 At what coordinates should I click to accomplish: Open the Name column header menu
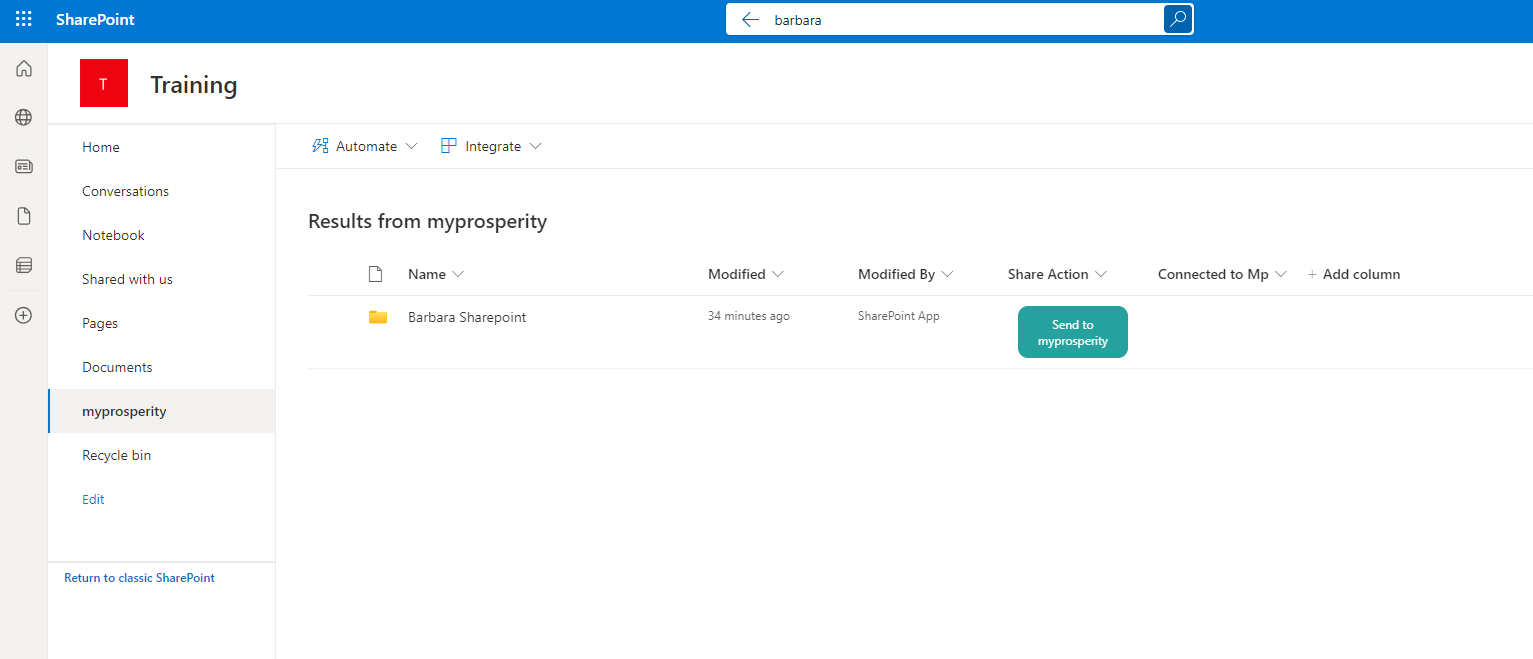tap(436, 274)
